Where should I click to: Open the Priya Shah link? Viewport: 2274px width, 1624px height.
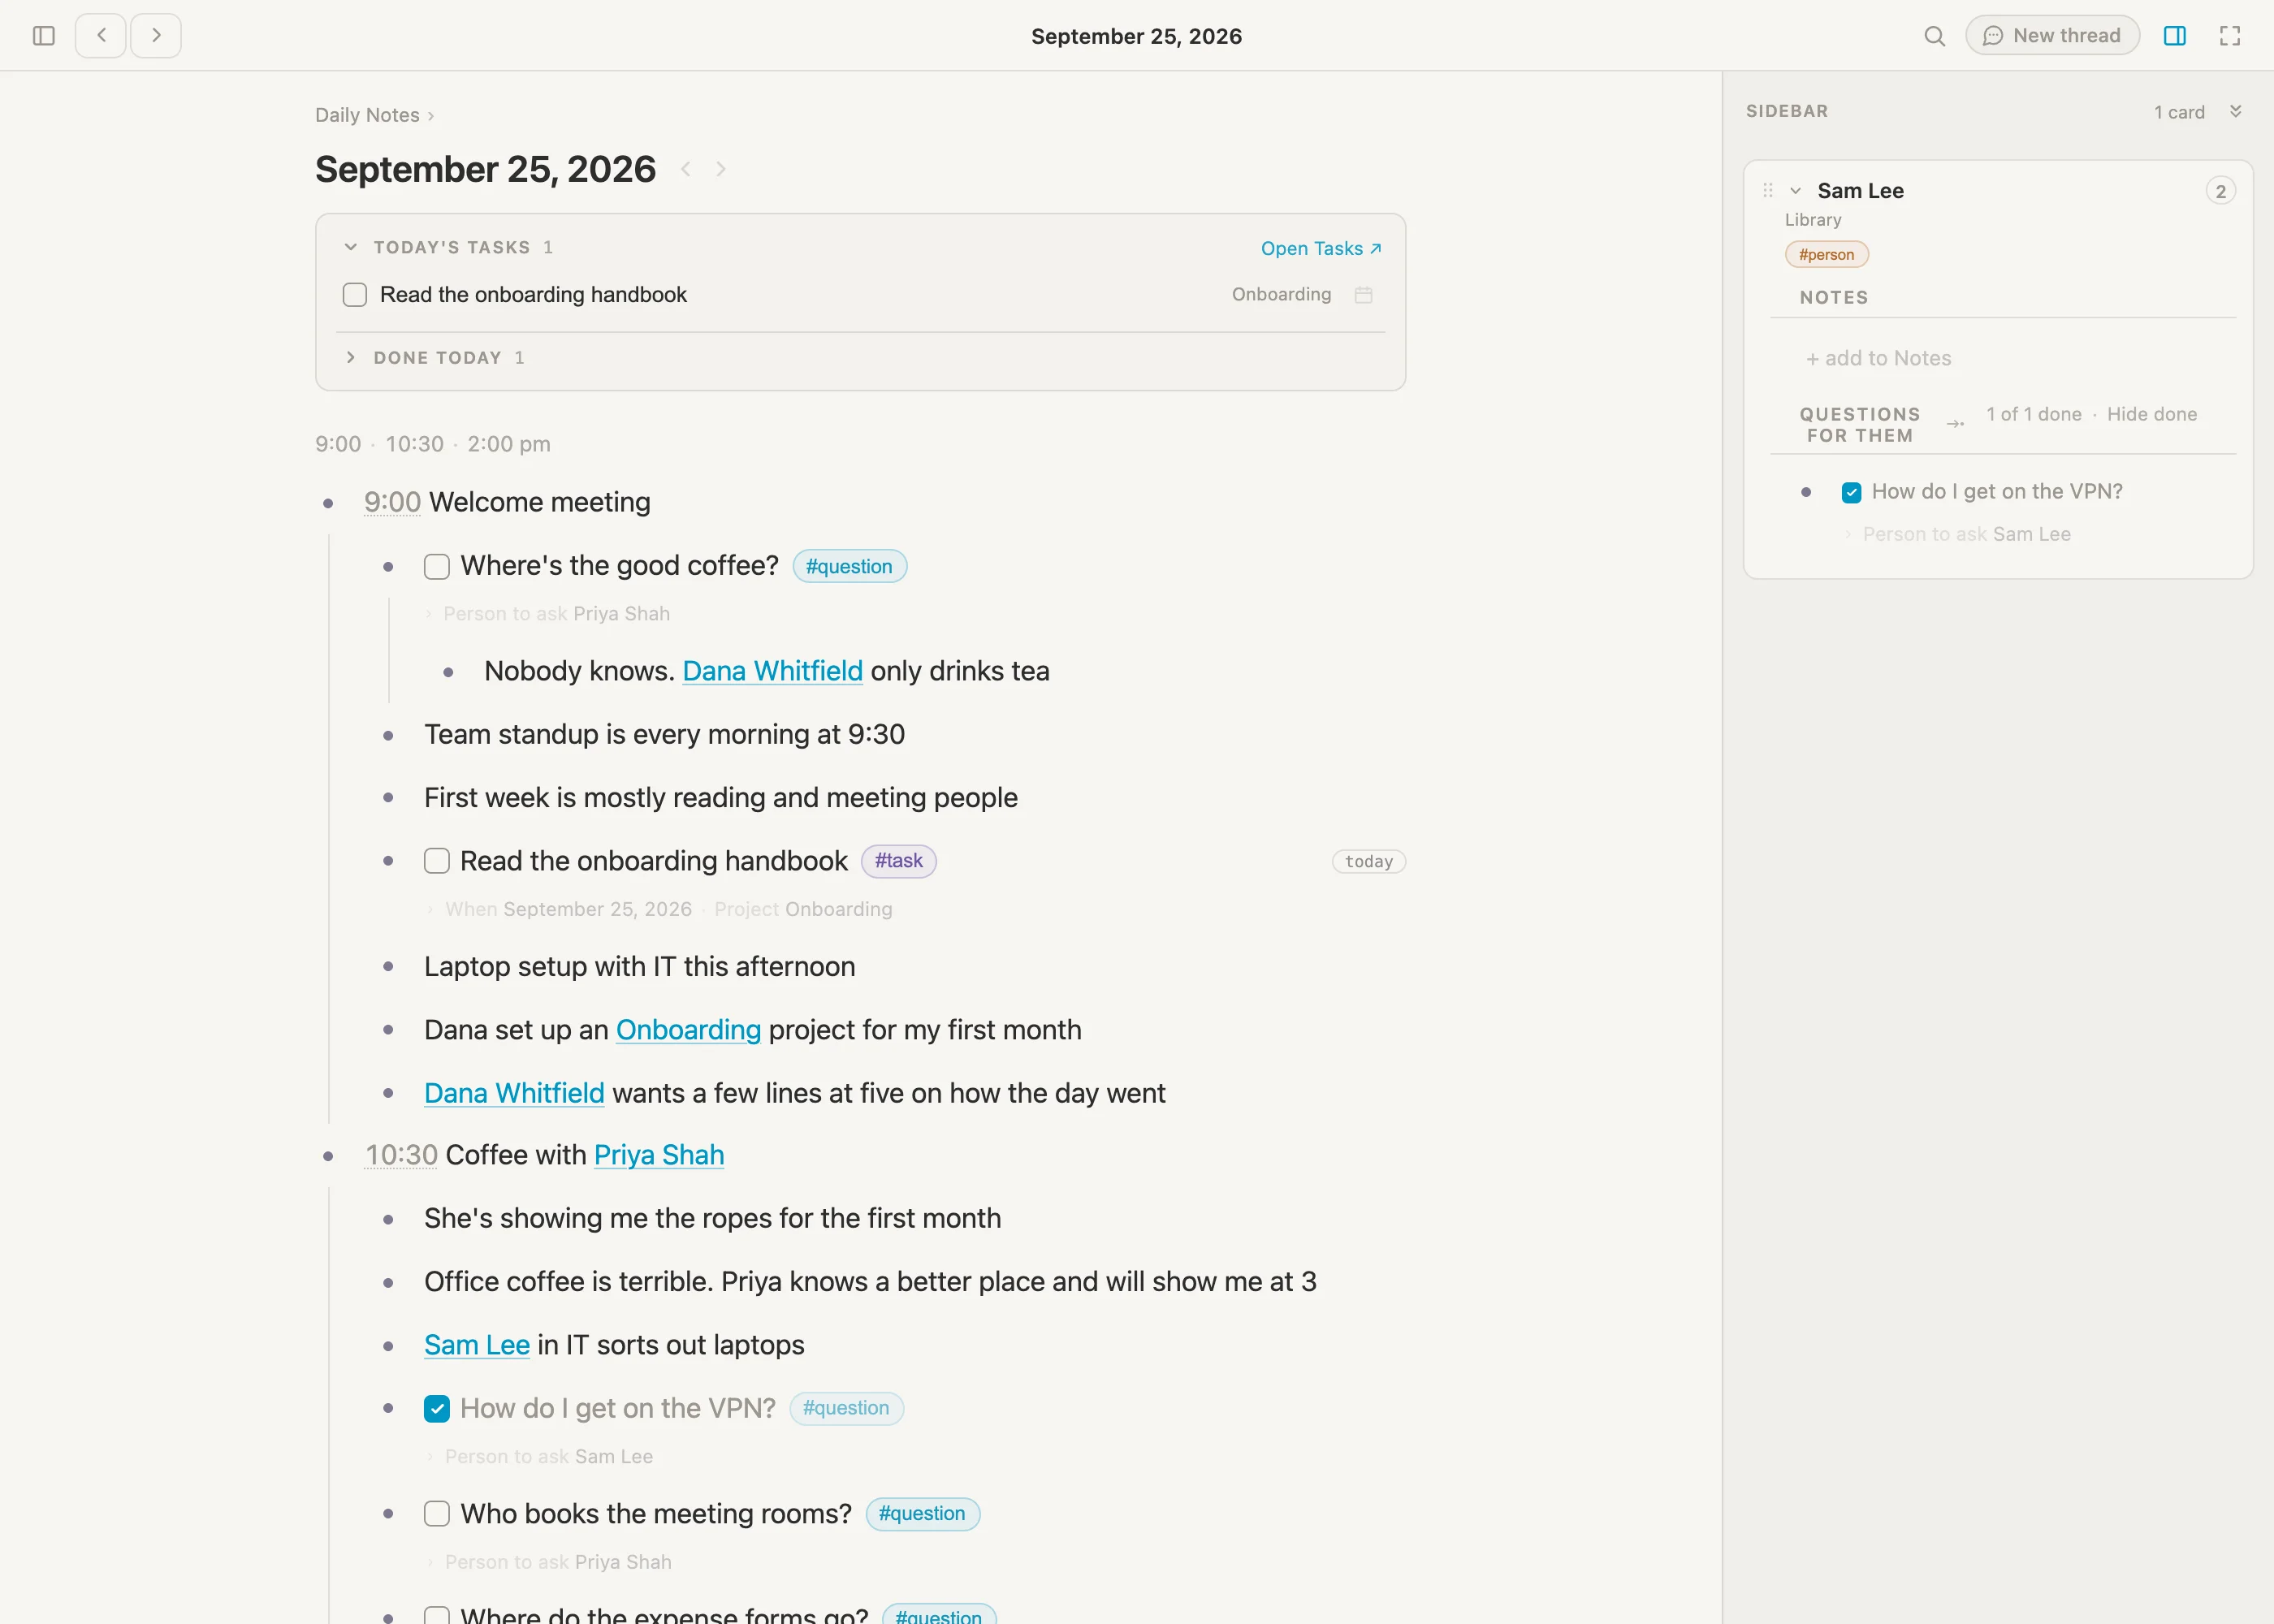coord(659,1155)
